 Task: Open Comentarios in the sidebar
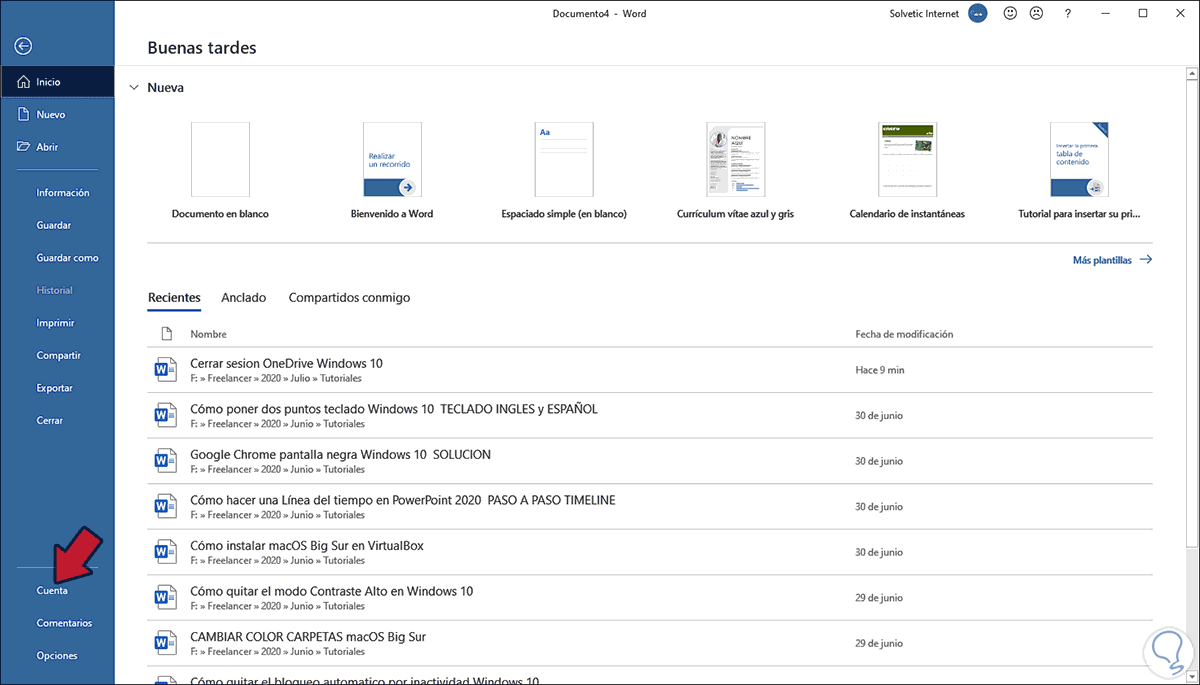point(64,623)
